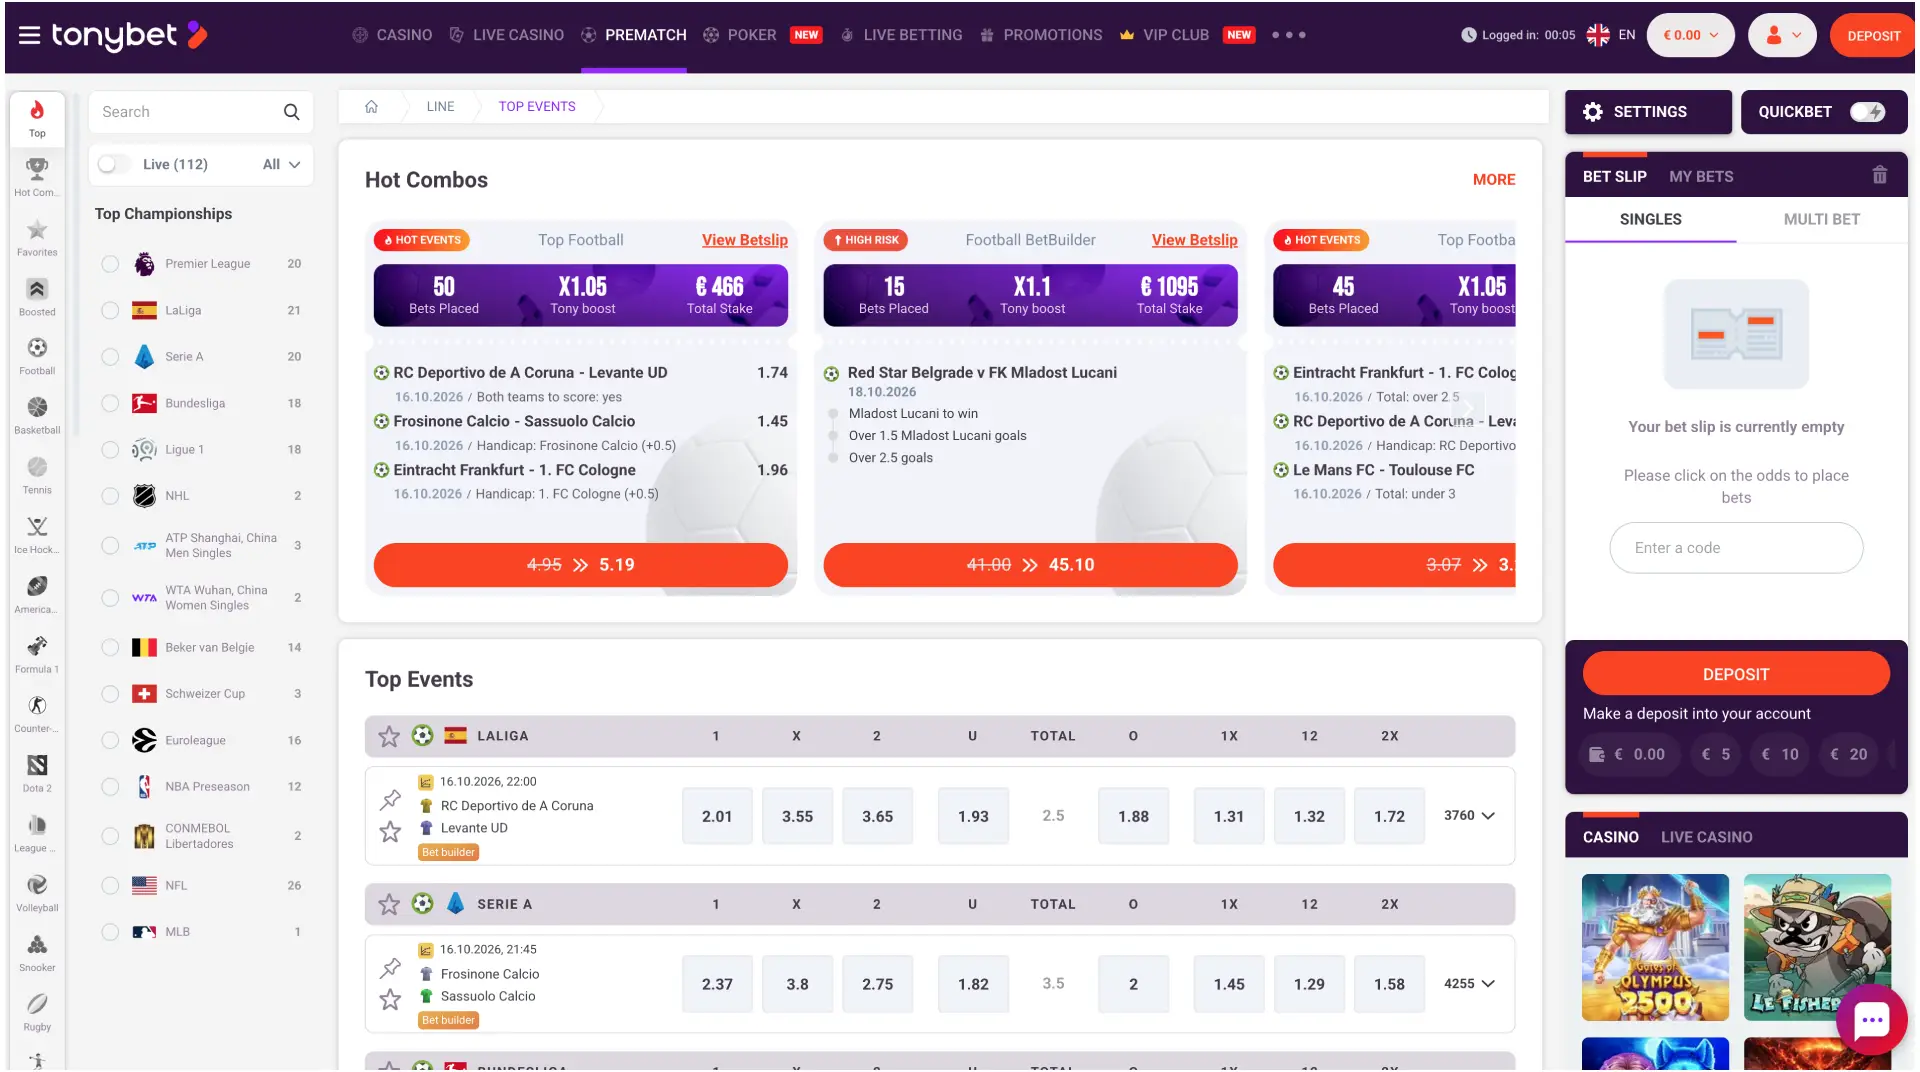This screenshot has height=1072, width=1920.
Task: Pin the RC Deportivo de A Coruna match
Action: (391, 799)
